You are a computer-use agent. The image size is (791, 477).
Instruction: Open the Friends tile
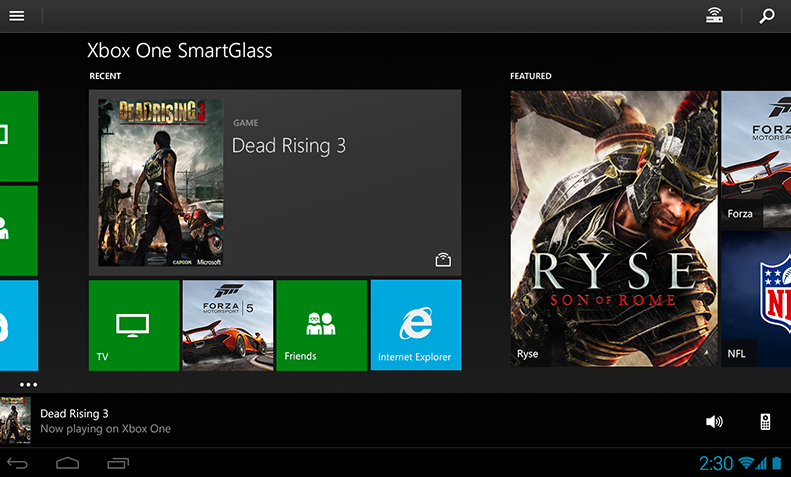click(321, 325)
